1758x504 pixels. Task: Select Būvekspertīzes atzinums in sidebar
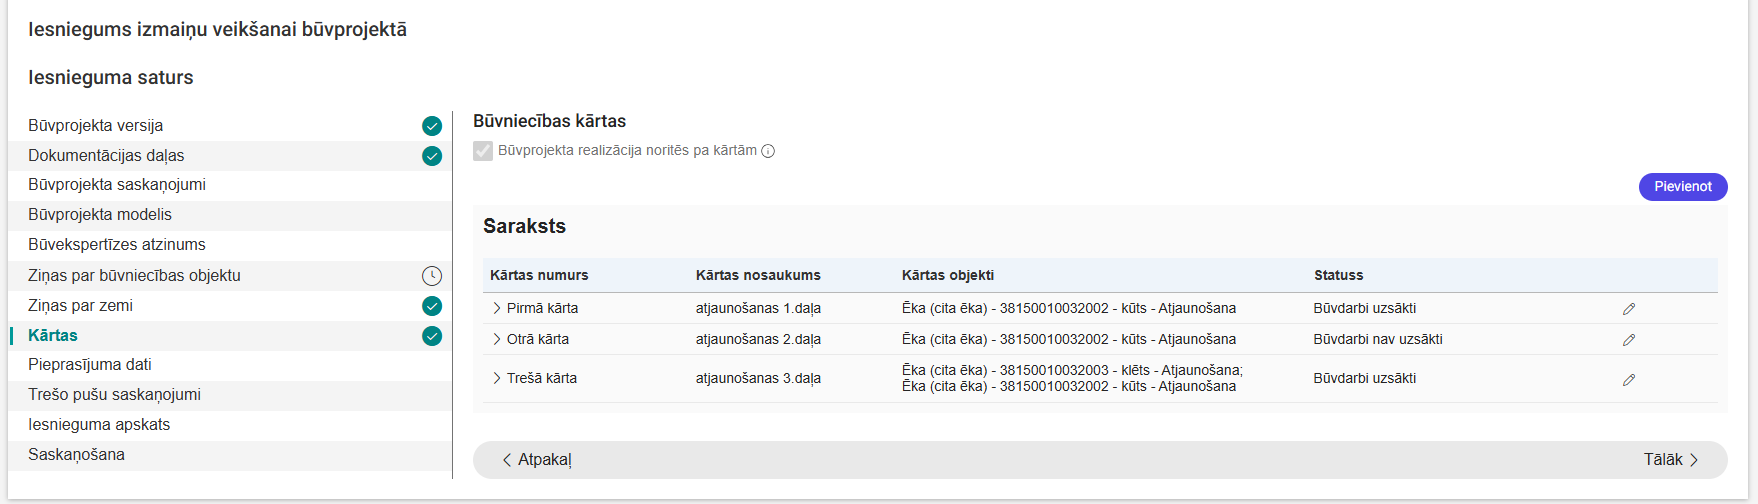[117, 245]
